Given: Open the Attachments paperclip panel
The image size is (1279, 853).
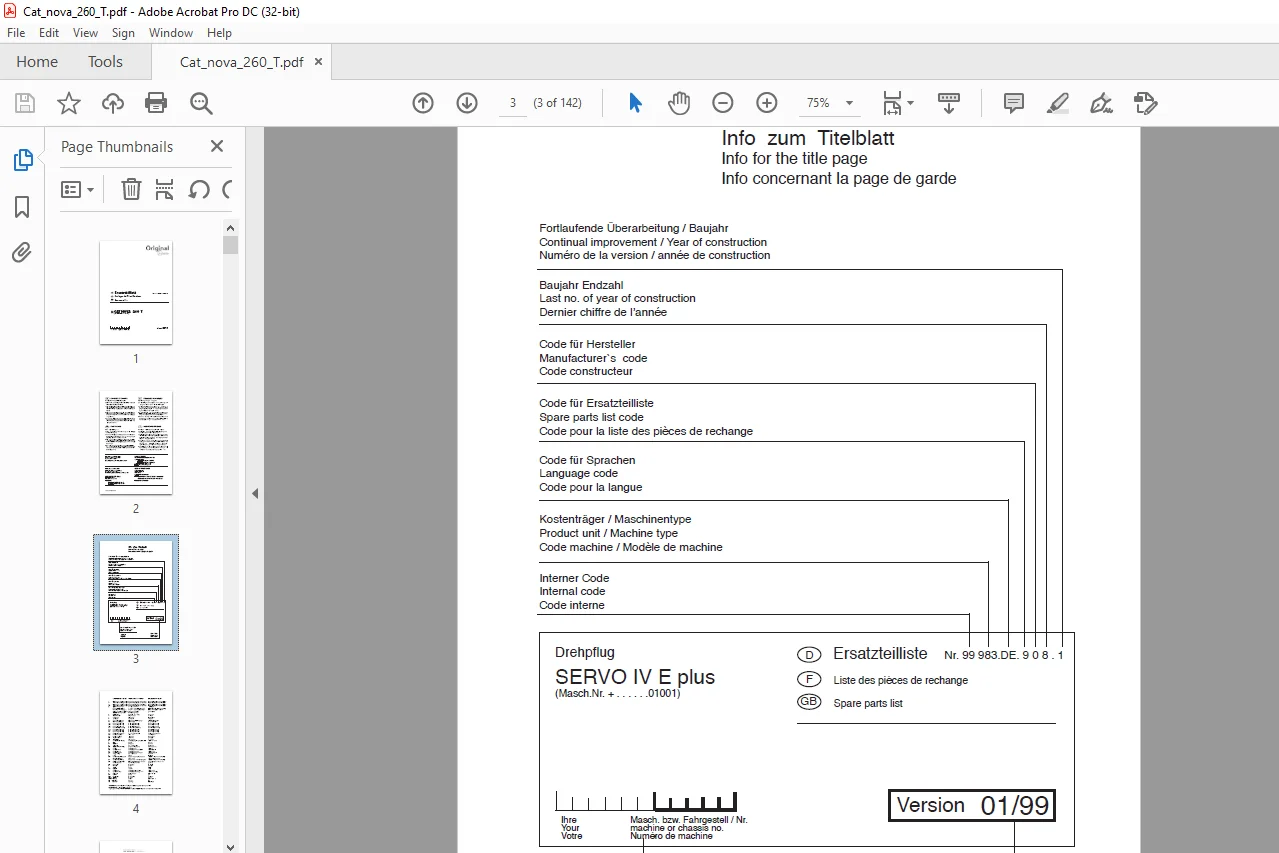Looking at the screenshot, I should click(x=22, y=252).
